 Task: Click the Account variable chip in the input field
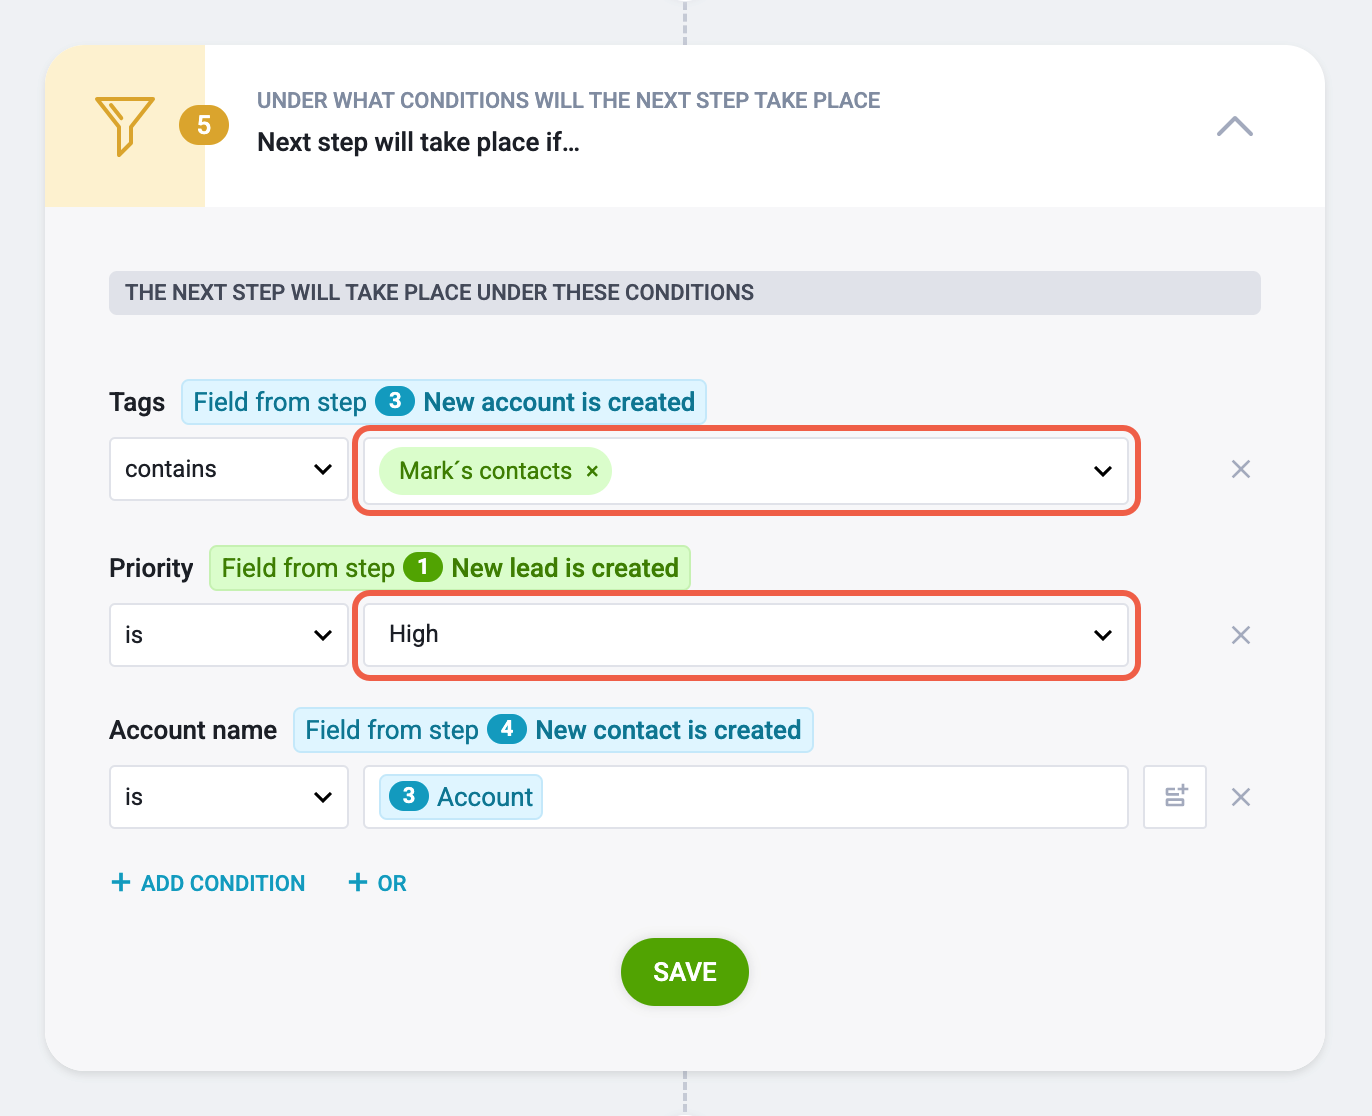[461, 797]
